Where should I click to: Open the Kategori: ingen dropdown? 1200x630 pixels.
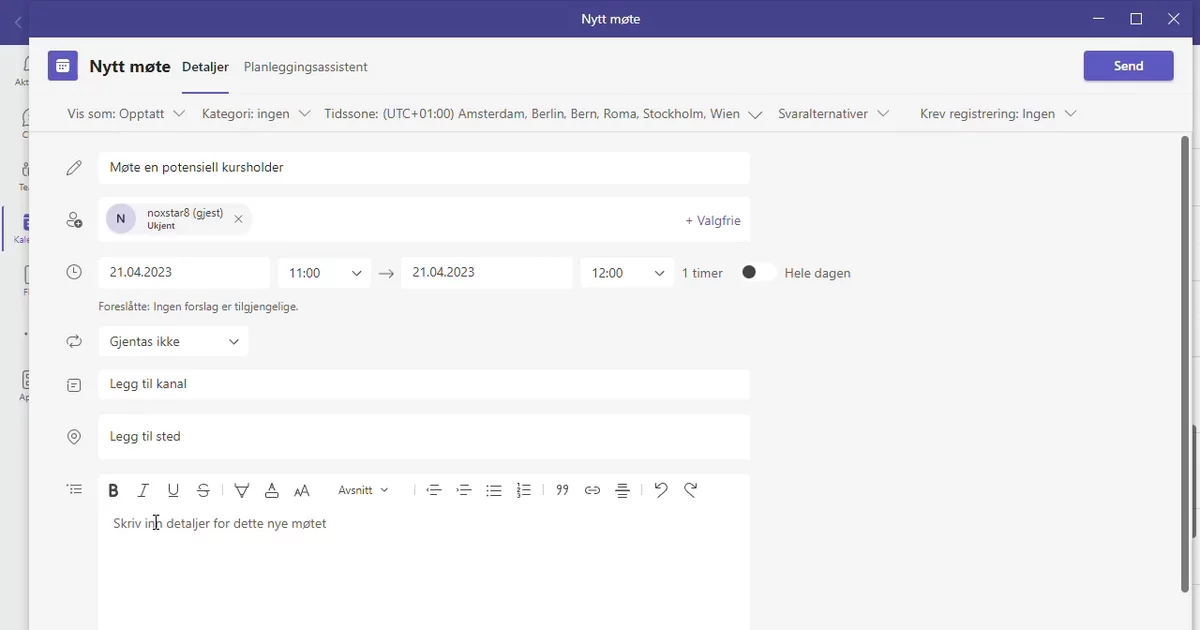pyautogui.click(x=256, y=114)
